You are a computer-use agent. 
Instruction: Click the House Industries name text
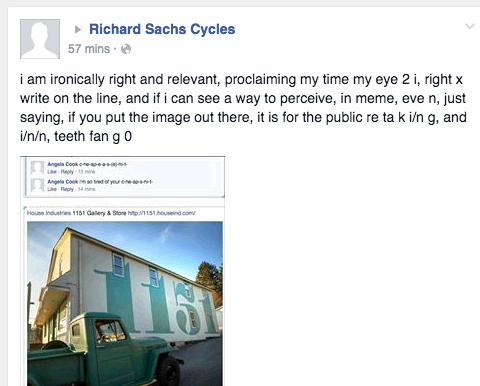[x=49, y=213]
